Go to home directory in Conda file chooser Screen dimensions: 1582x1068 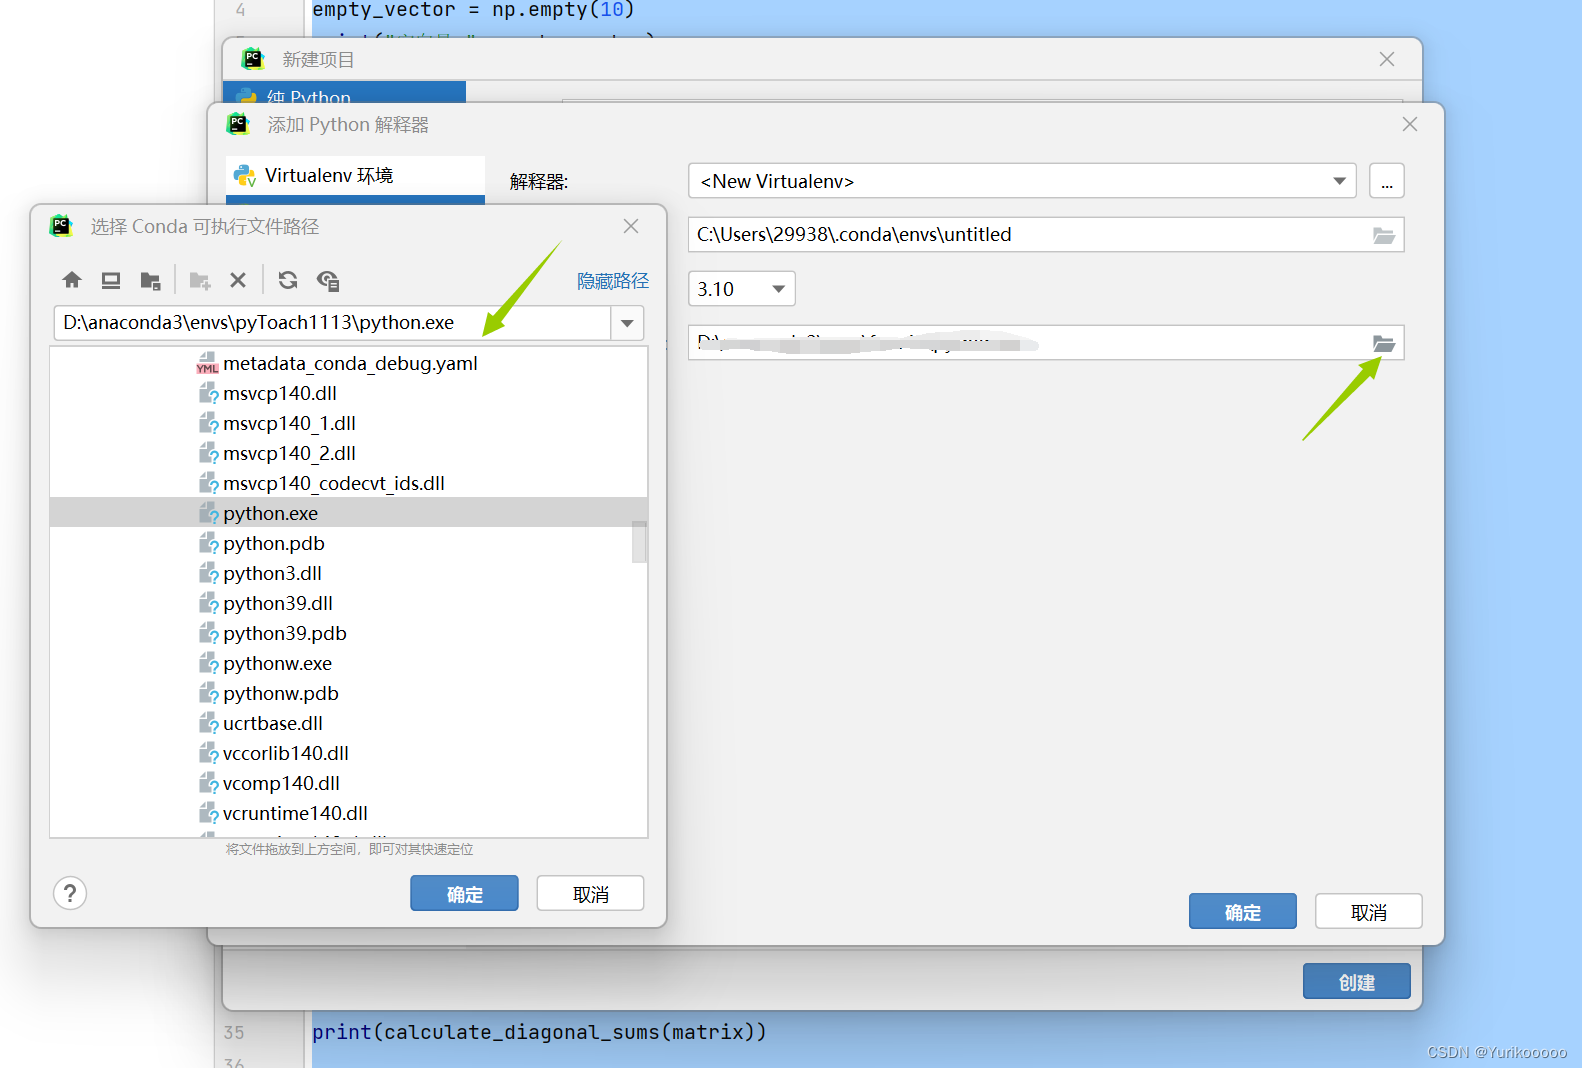coord(72,280)
